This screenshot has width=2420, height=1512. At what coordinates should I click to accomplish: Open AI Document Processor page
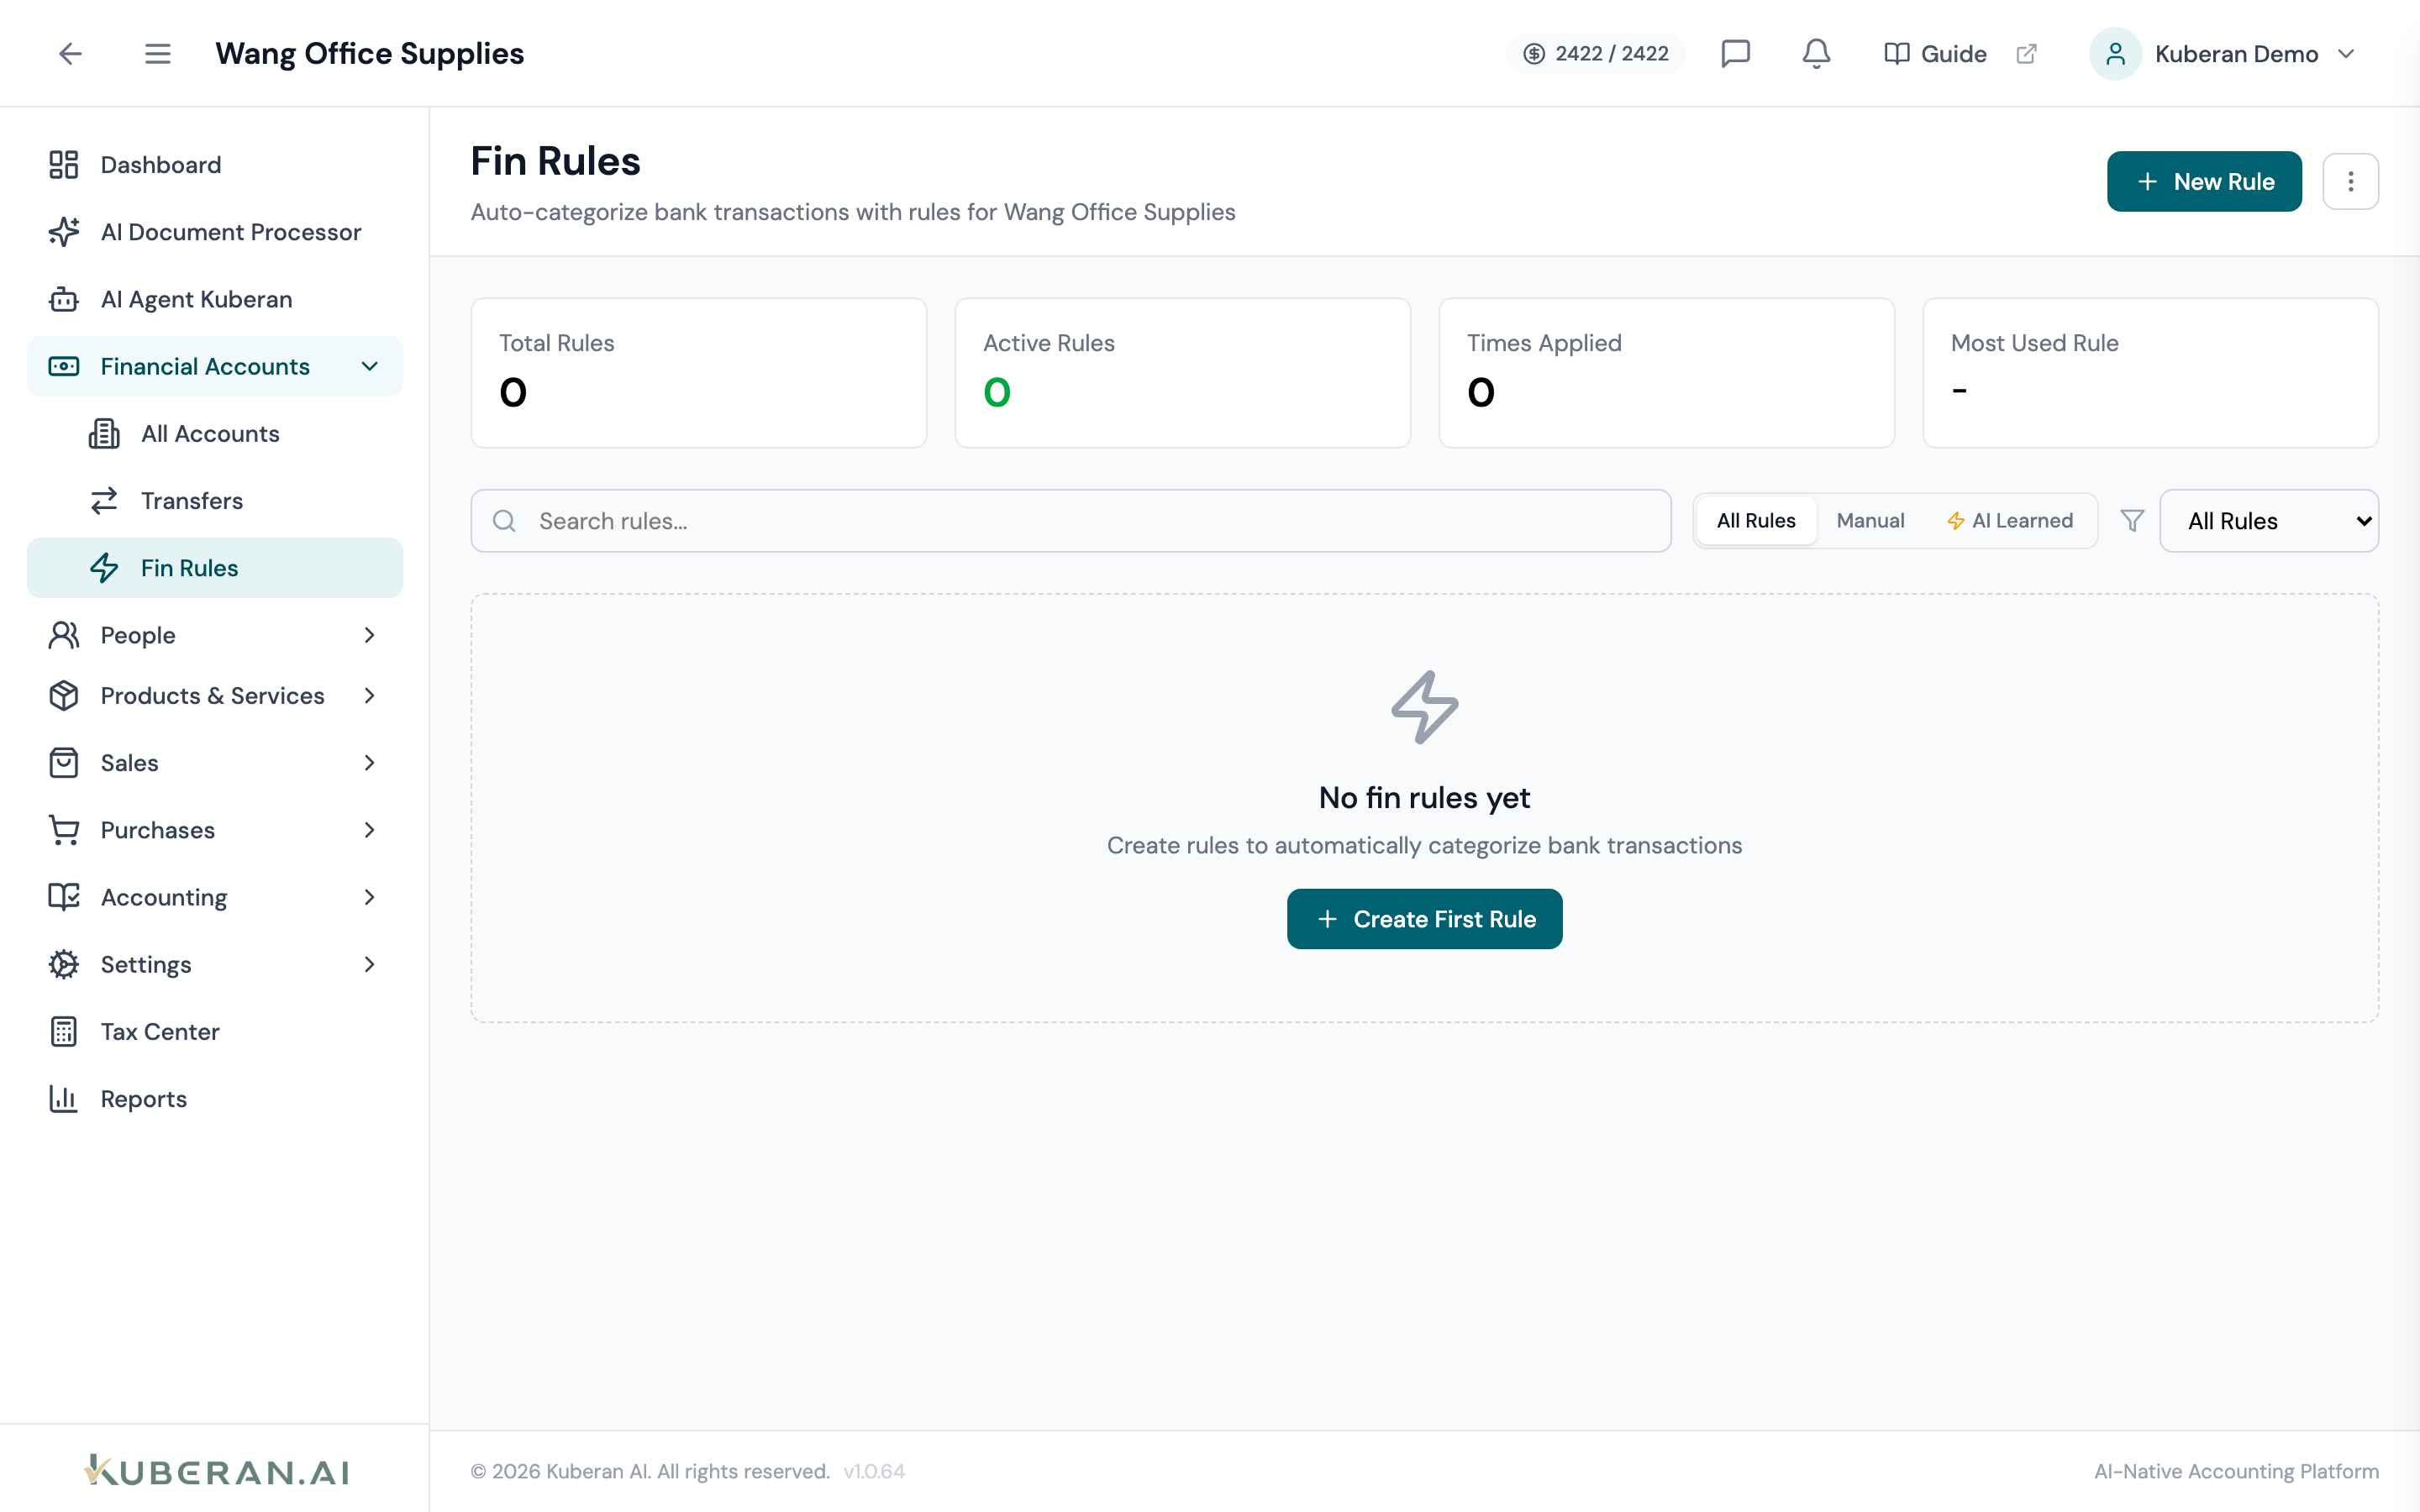tap(215, 232)
